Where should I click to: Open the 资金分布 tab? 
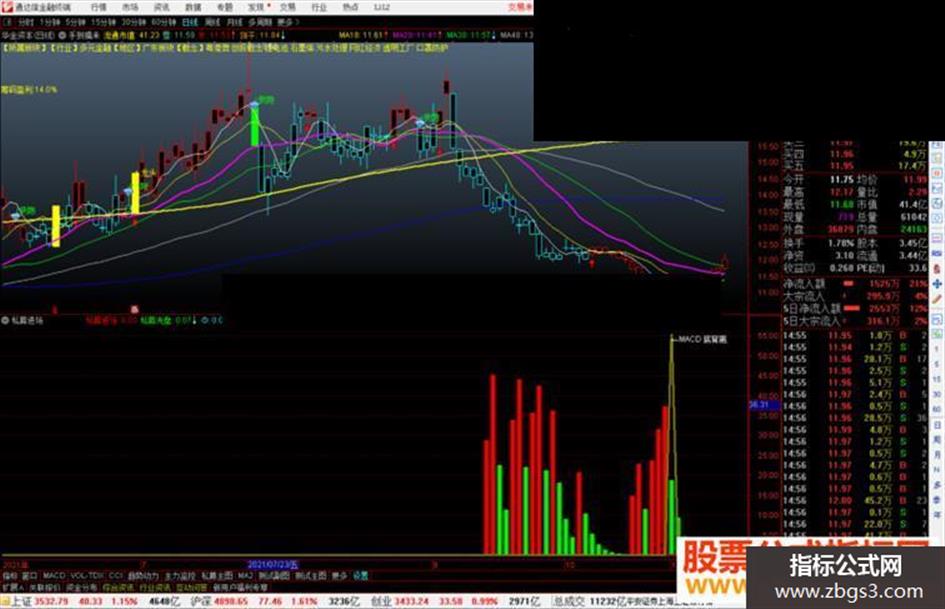coord(81,587)
